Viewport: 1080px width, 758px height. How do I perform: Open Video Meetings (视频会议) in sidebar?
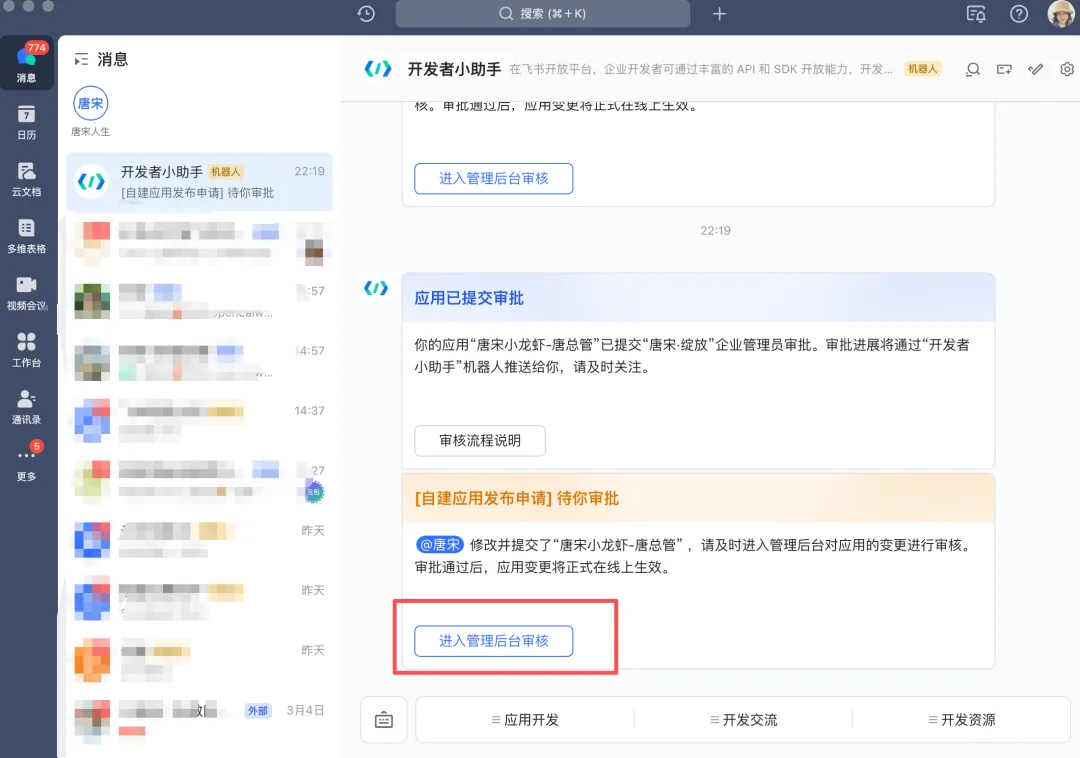27,293
